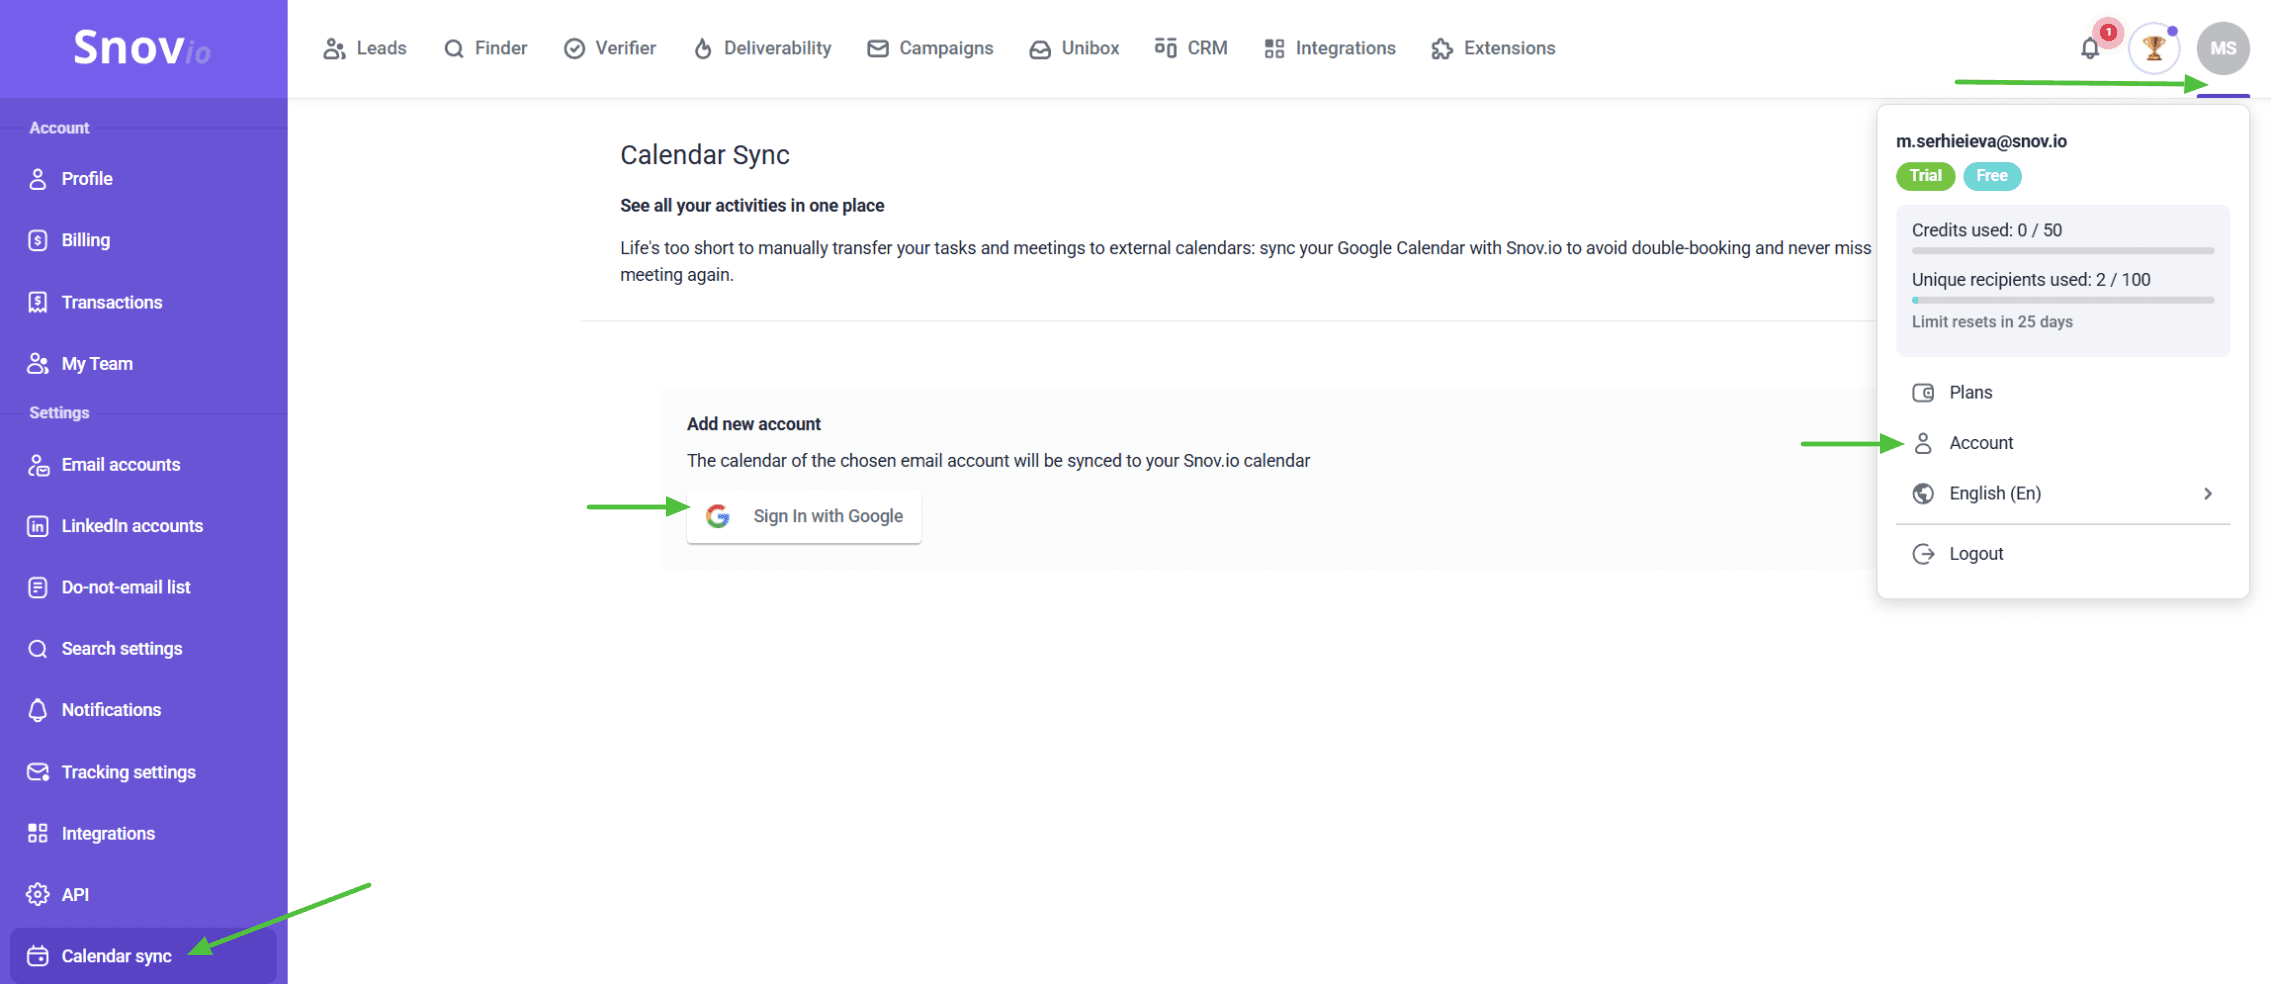Select Logout in account dropdown
2271x984 pixels.
(x=1975, y=554)
